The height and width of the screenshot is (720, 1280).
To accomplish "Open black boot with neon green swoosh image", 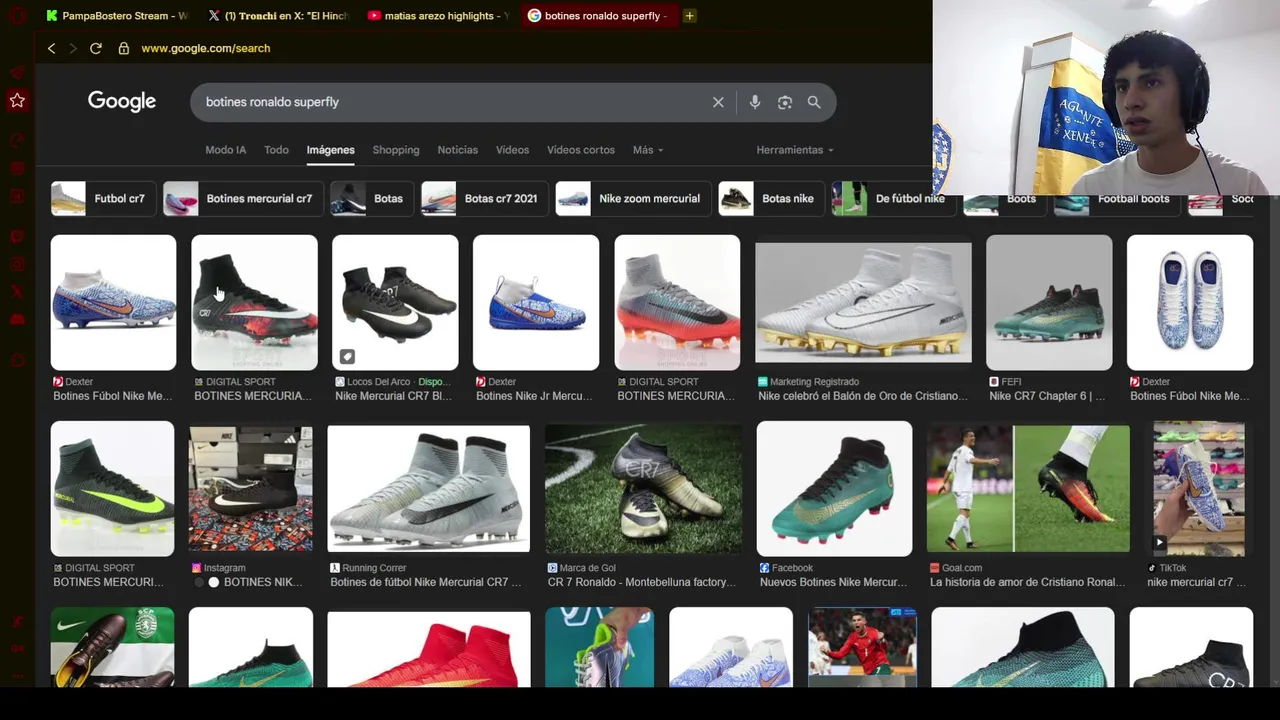I will 112,489.
